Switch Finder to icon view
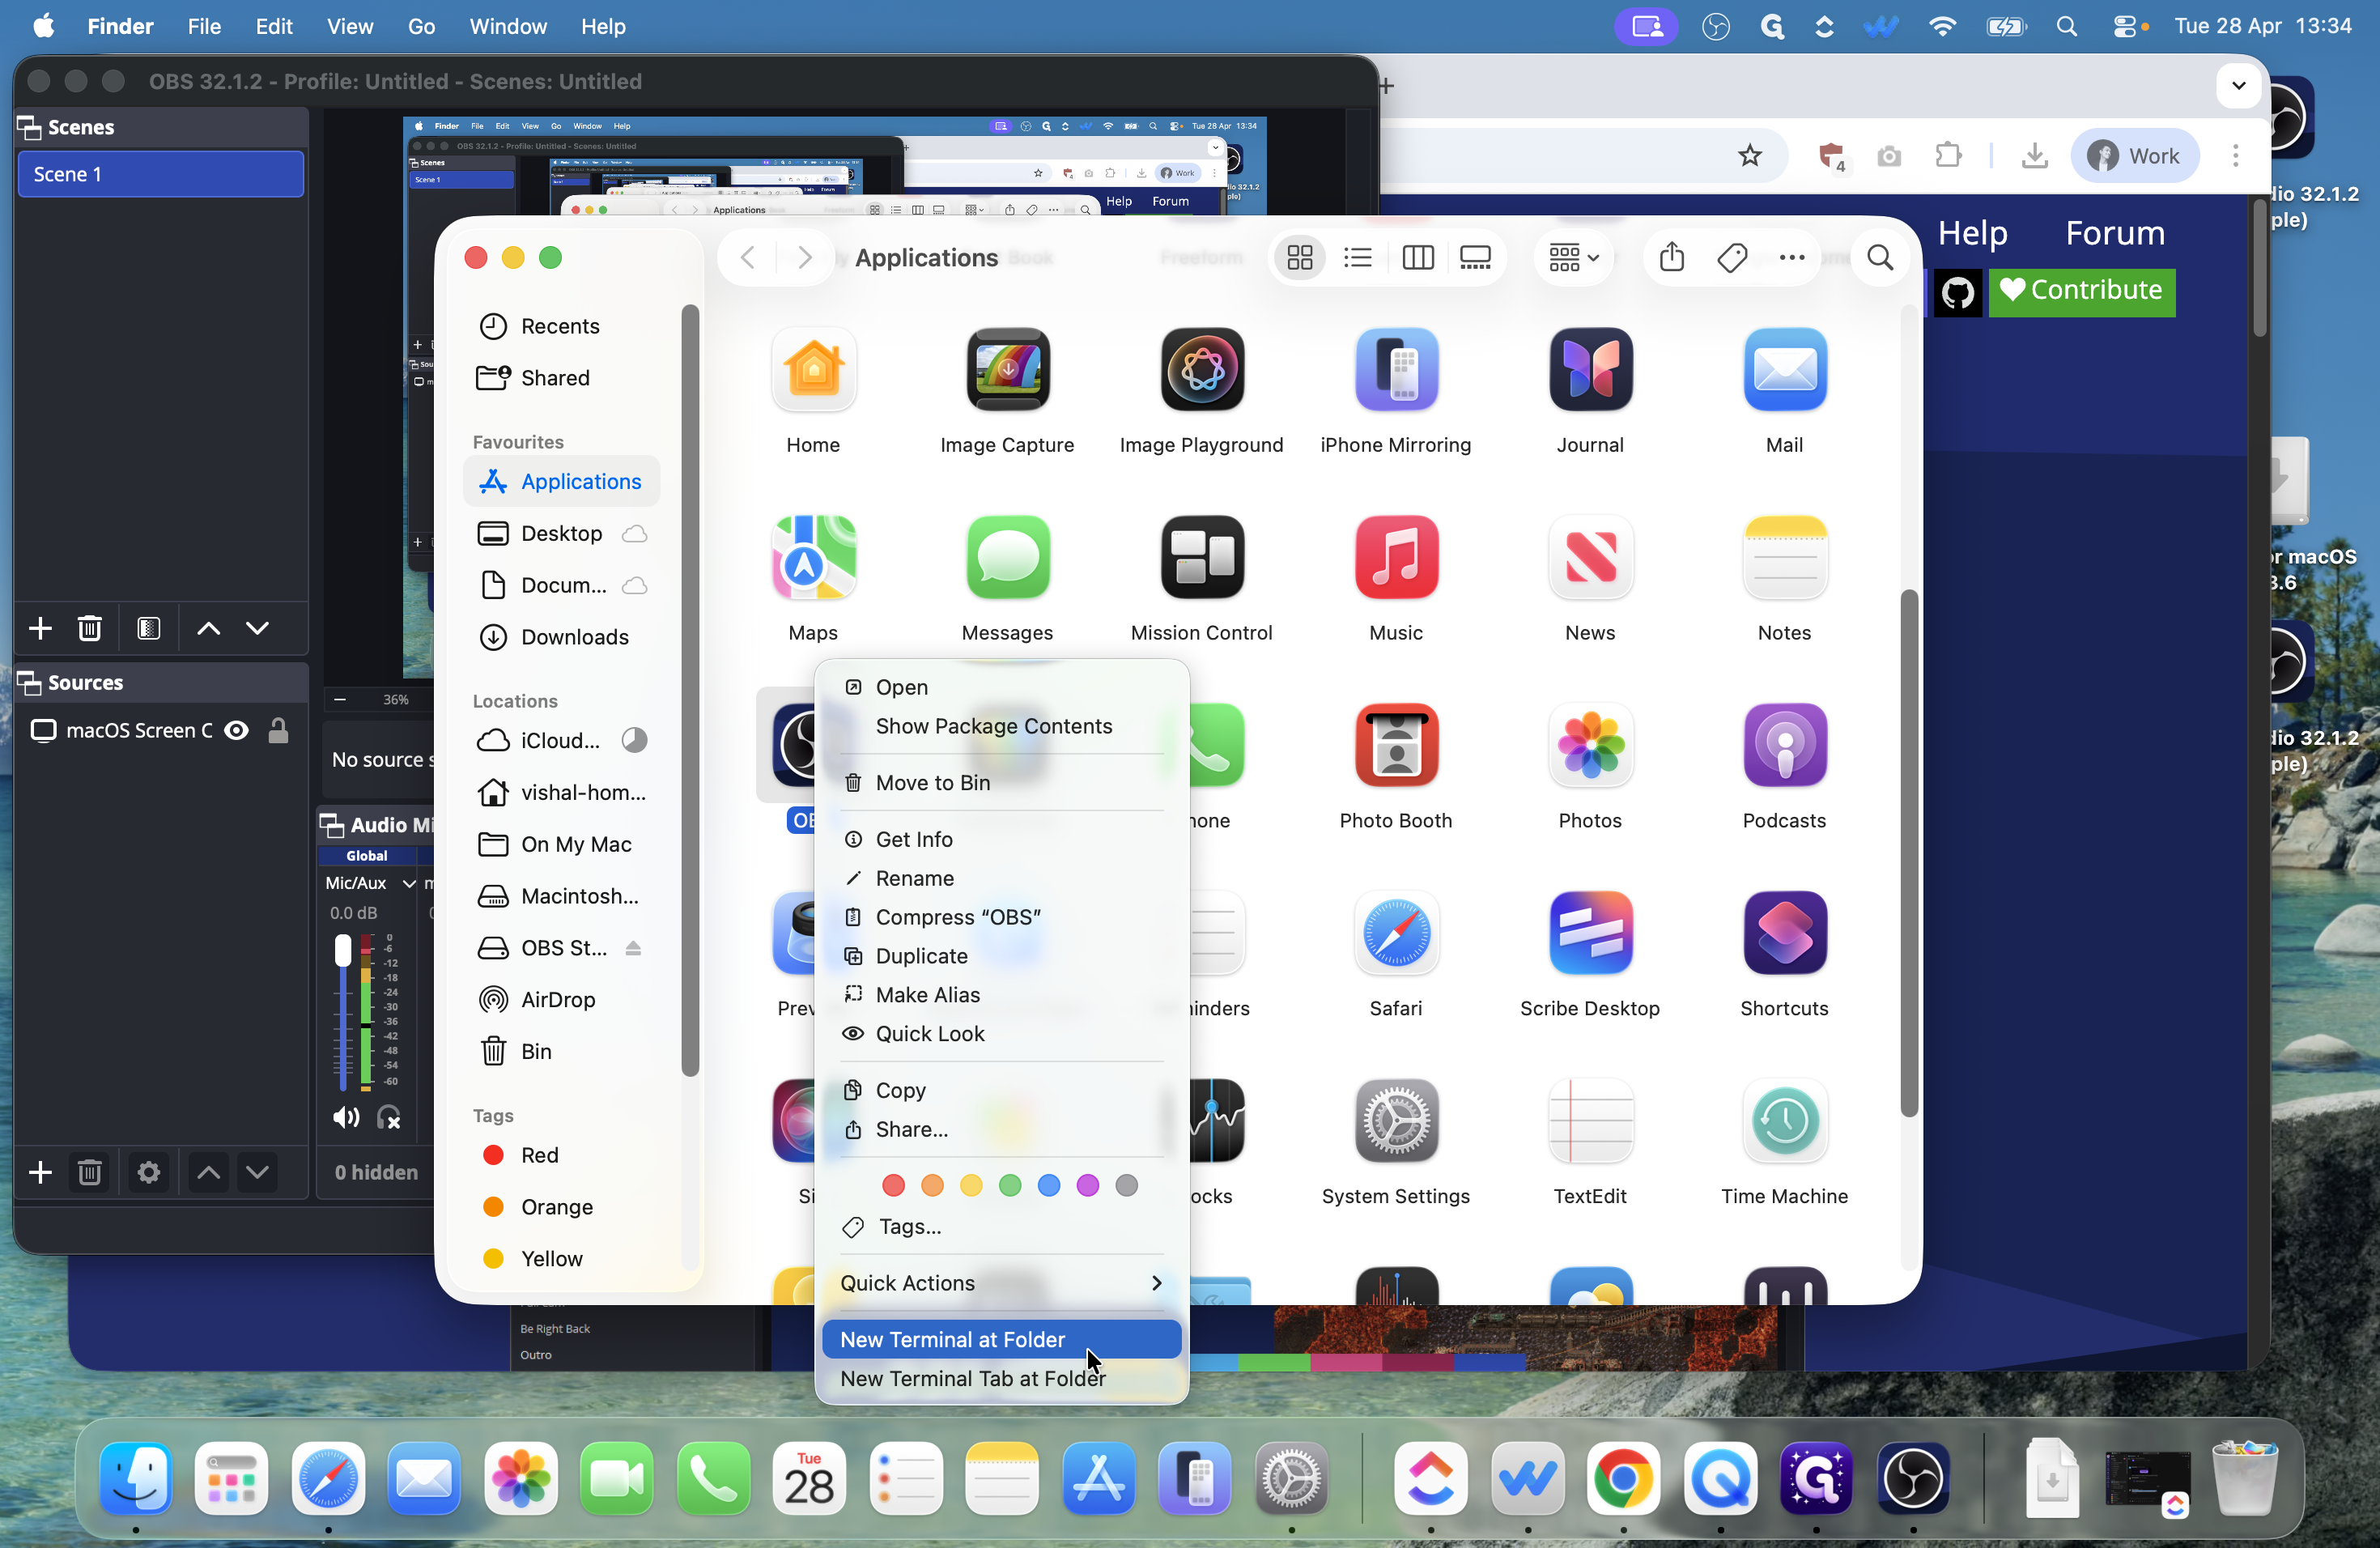Viewport: 2380px width, 1548px height. point(1299,258)
